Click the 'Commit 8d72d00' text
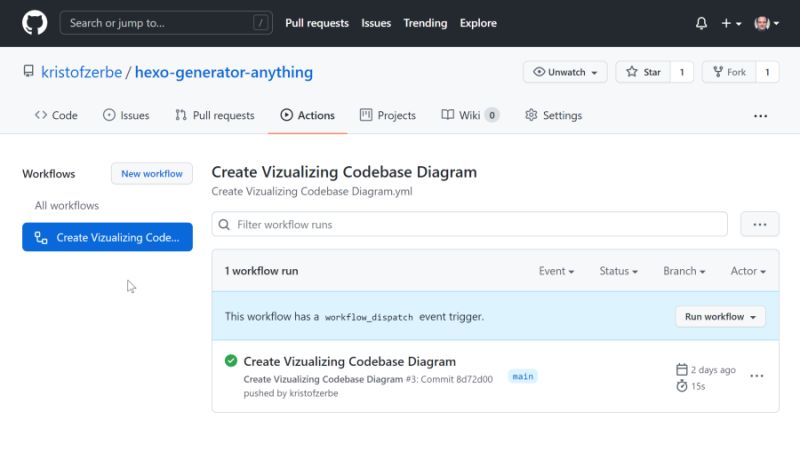This screenshot has height=459, width=800. (456, 379)
